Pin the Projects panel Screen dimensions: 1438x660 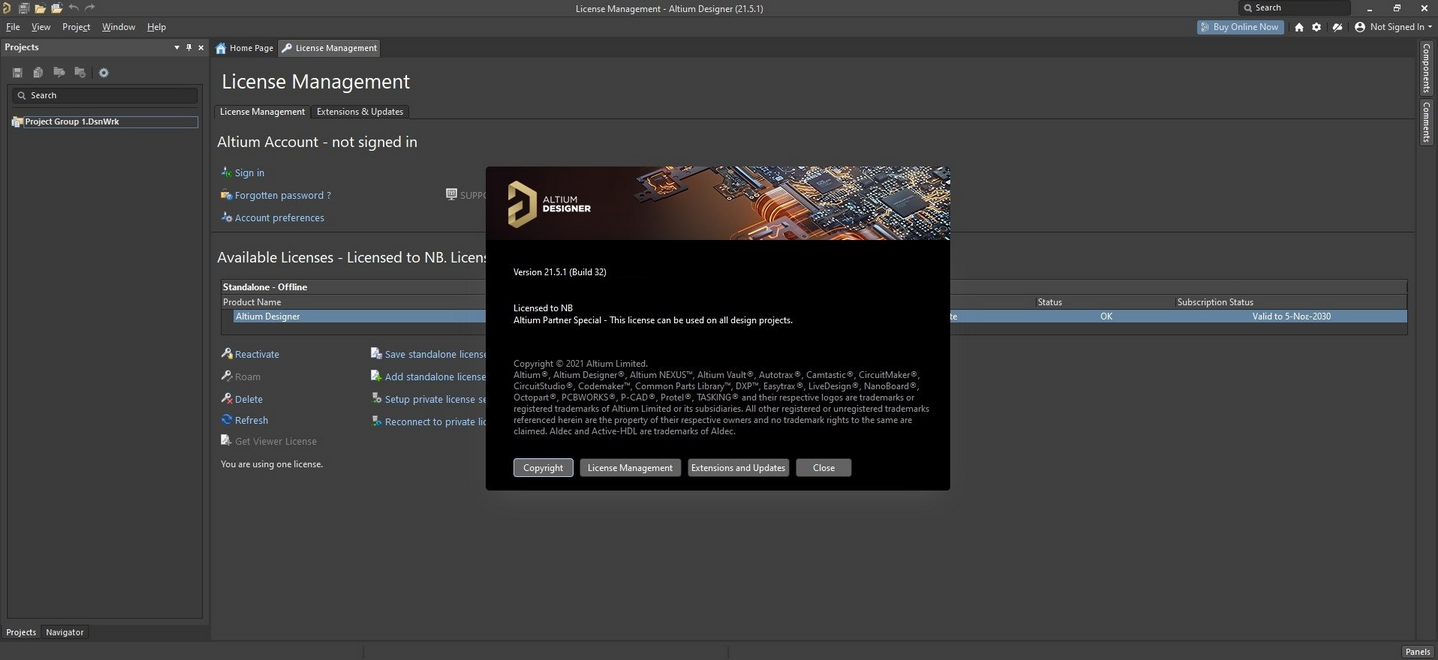tap(189, 47)
